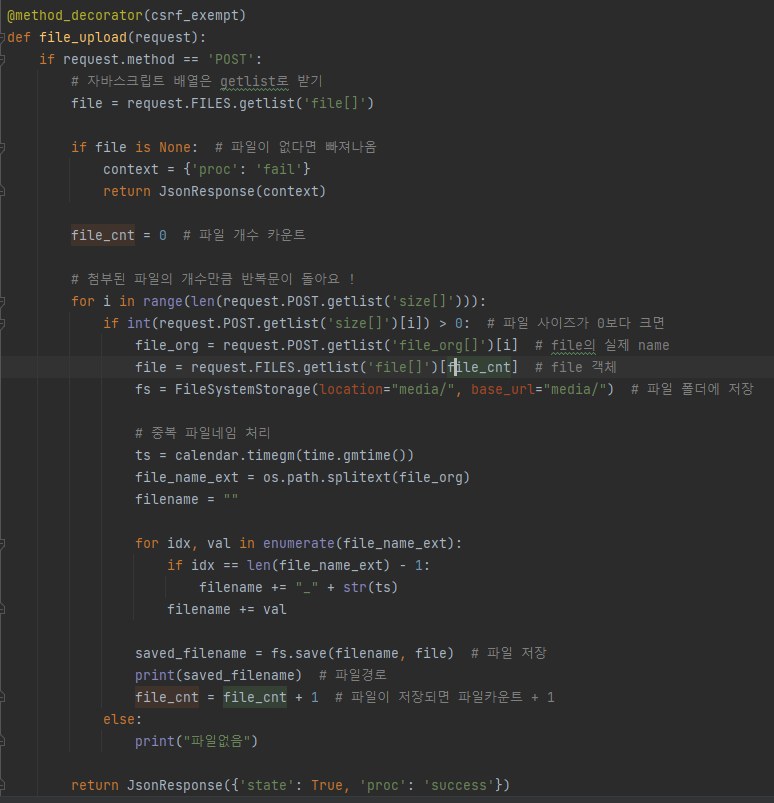Click the '# 중복 파일네임 처리' comment
Image resolution: width=774 pixels, height=803 pixels.
[x=203, y=433]
